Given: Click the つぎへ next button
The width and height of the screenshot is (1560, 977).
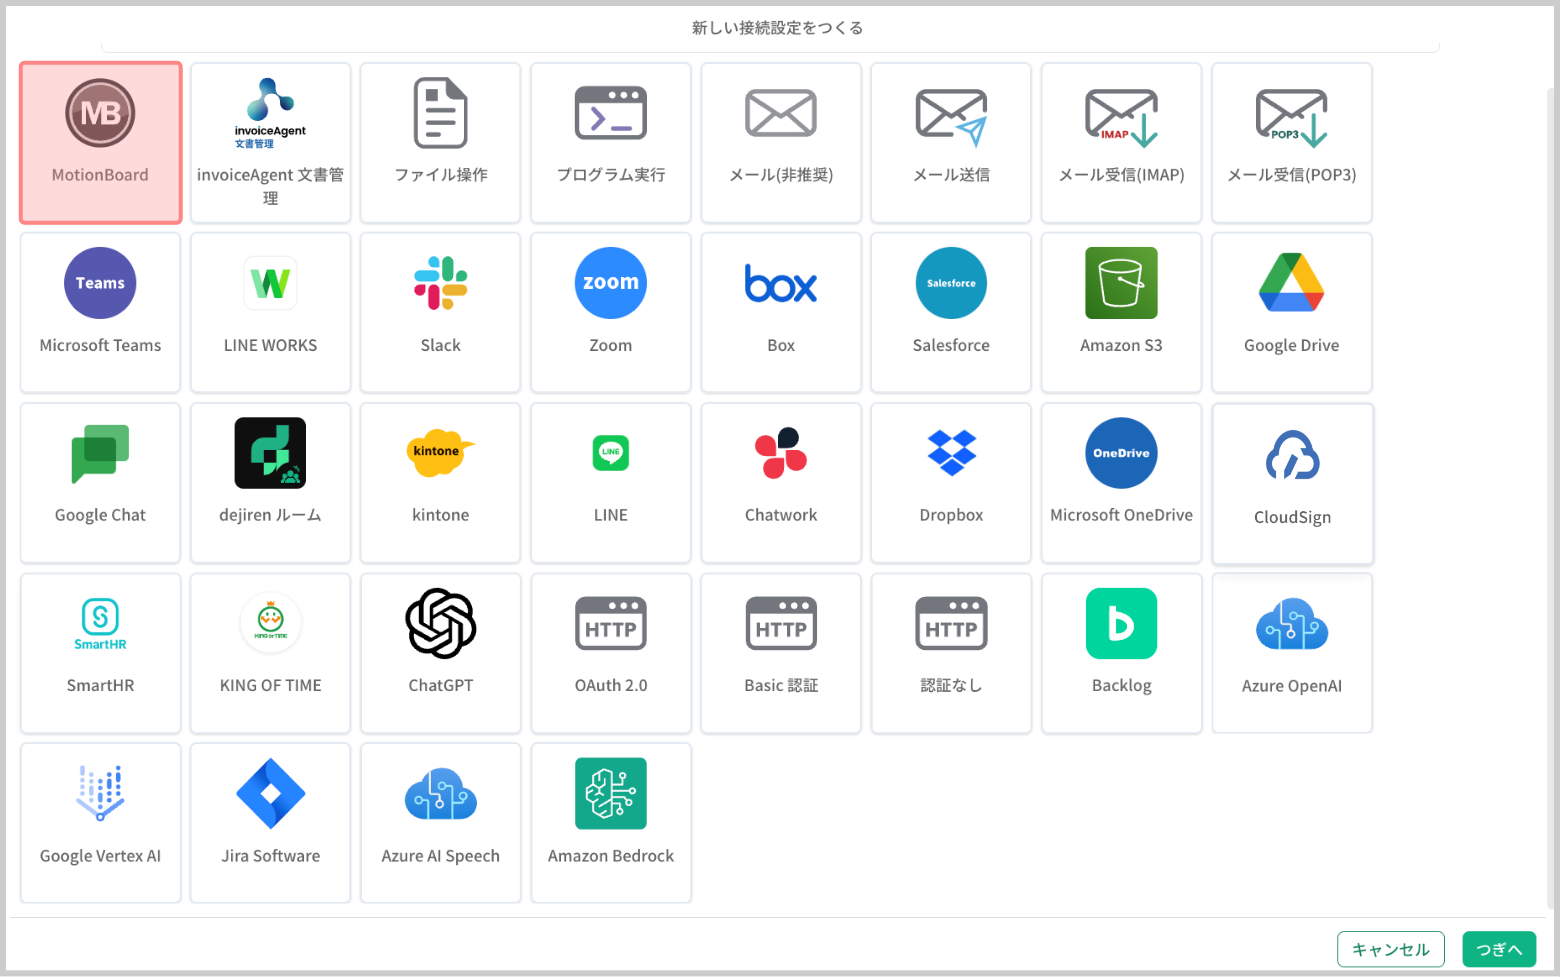Looking at the screenshot, I should point(1499,949).
